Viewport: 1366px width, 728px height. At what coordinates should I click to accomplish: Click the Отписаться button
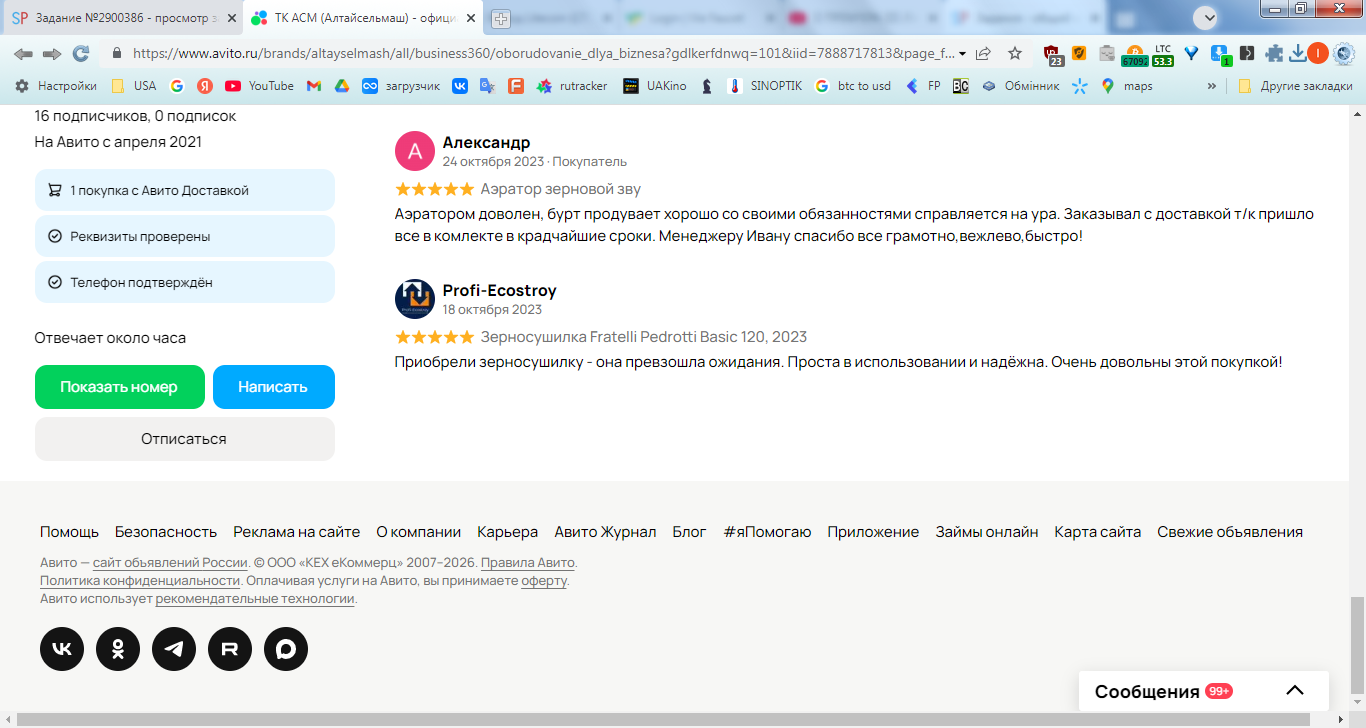click(184, 439)
